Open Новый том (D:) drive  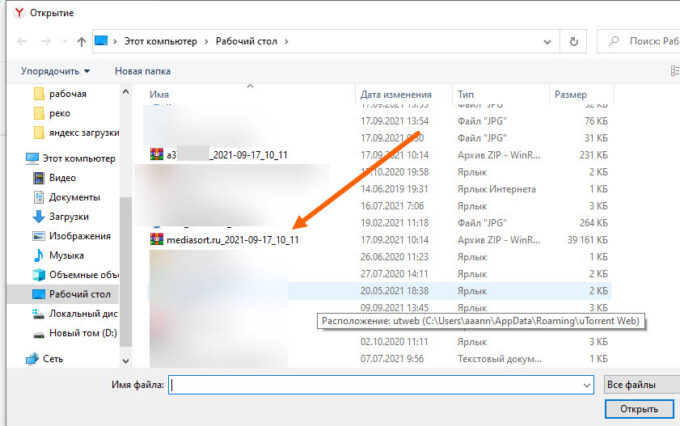(x=83, y=333)
